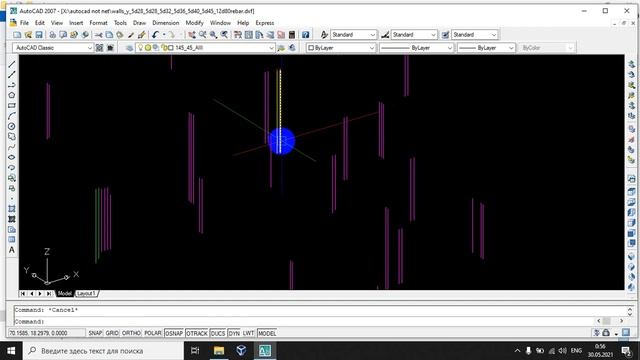
Task: Switch to the Model tab
Action: [x=64, y=293]
